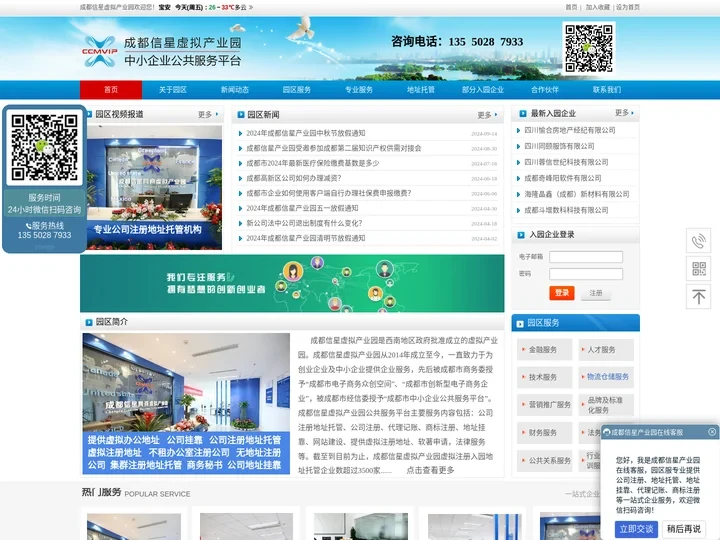This screenshot has height=540, width=720.
Task: Open company 成都奇峰阳软件有限公司
Action: point(563,178)
